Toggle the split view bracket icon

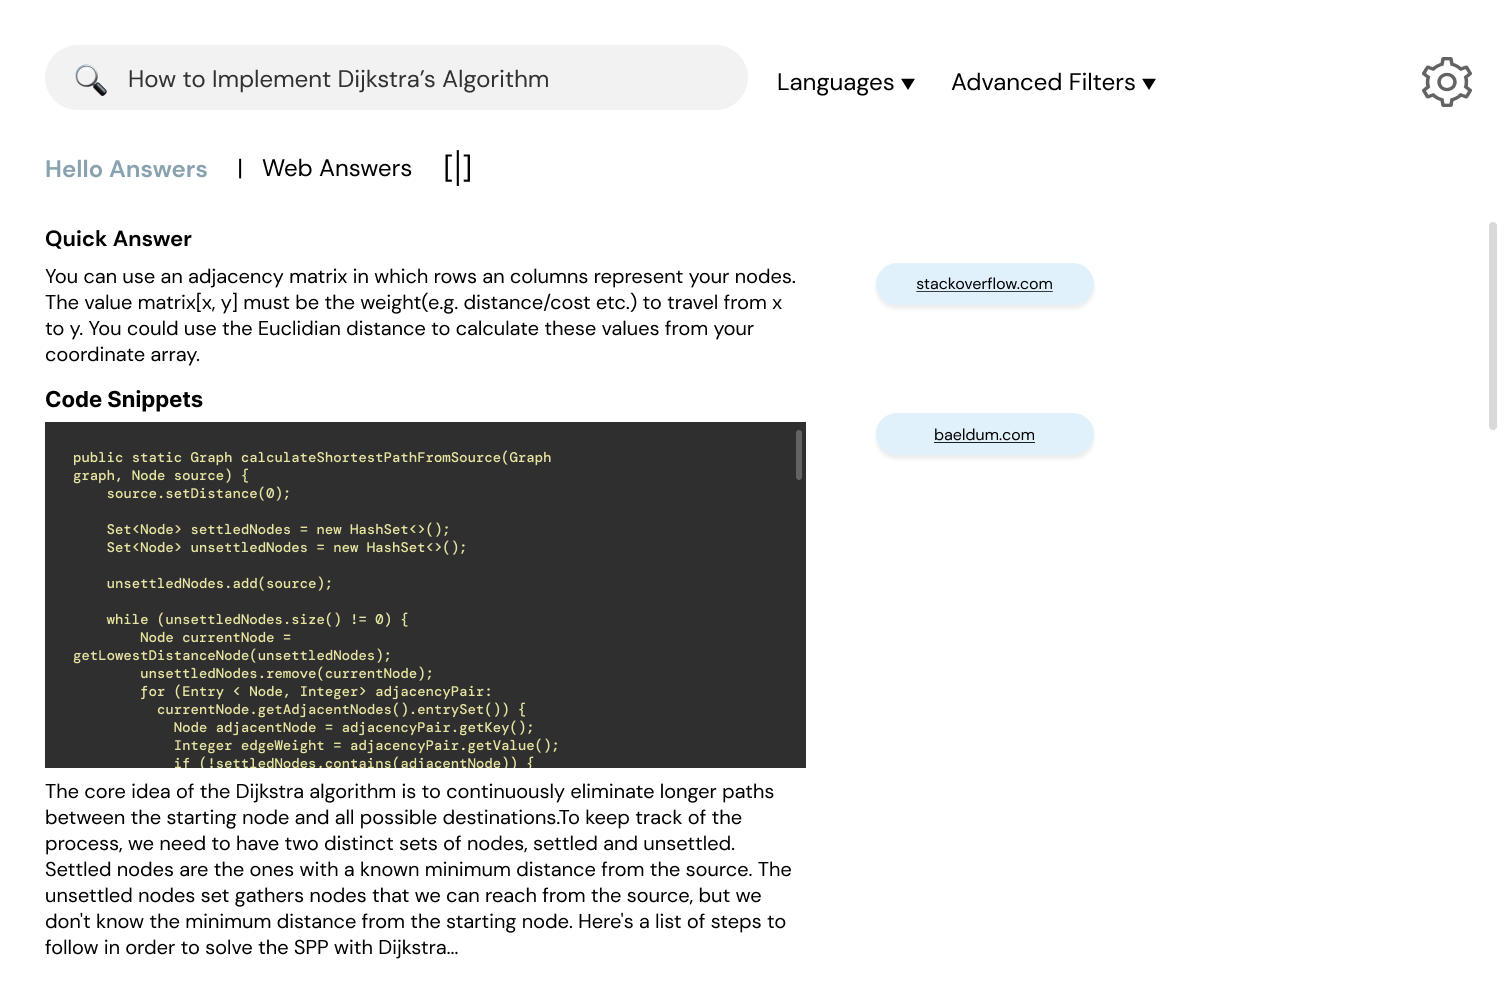pyautogui.click(x=458, y=168)
